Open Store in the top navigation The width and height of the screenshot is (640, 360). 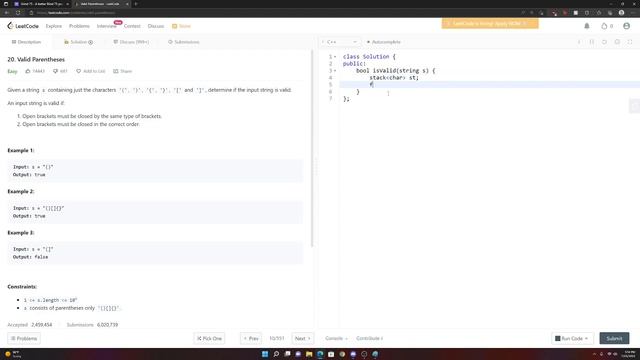coord(181,26)
